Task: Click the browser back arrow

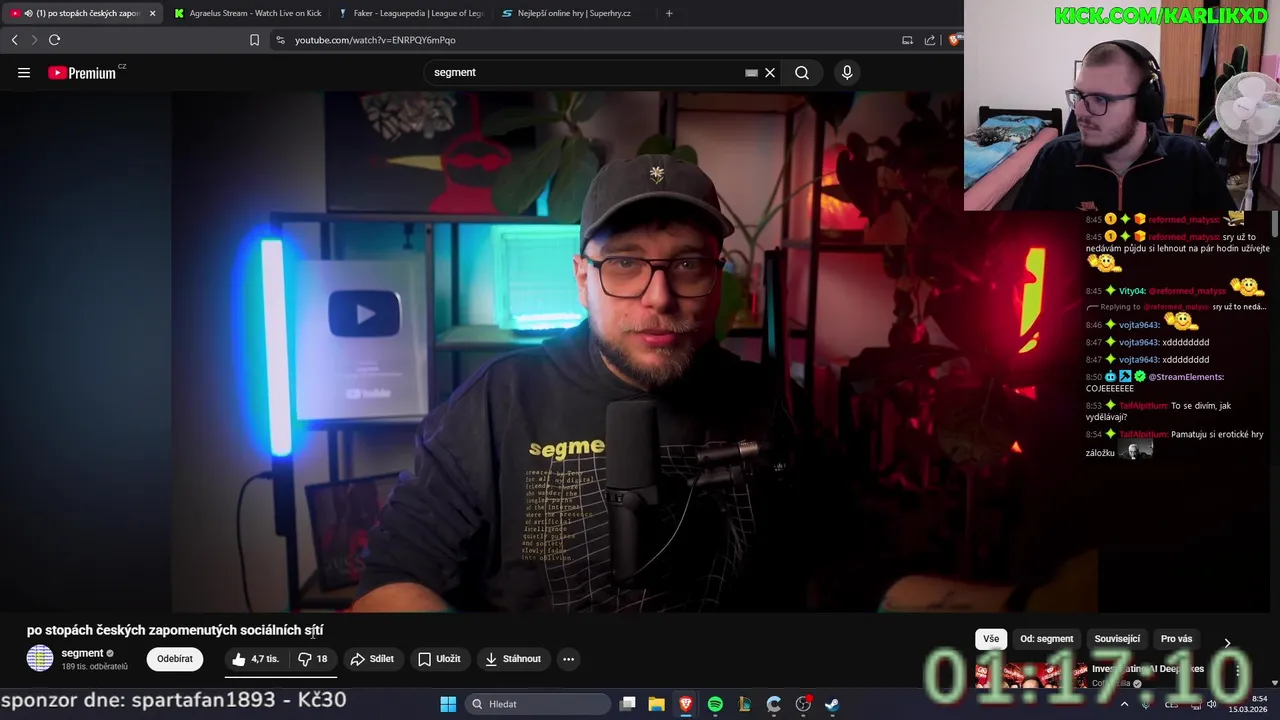Action: click(x=14, y=40)
